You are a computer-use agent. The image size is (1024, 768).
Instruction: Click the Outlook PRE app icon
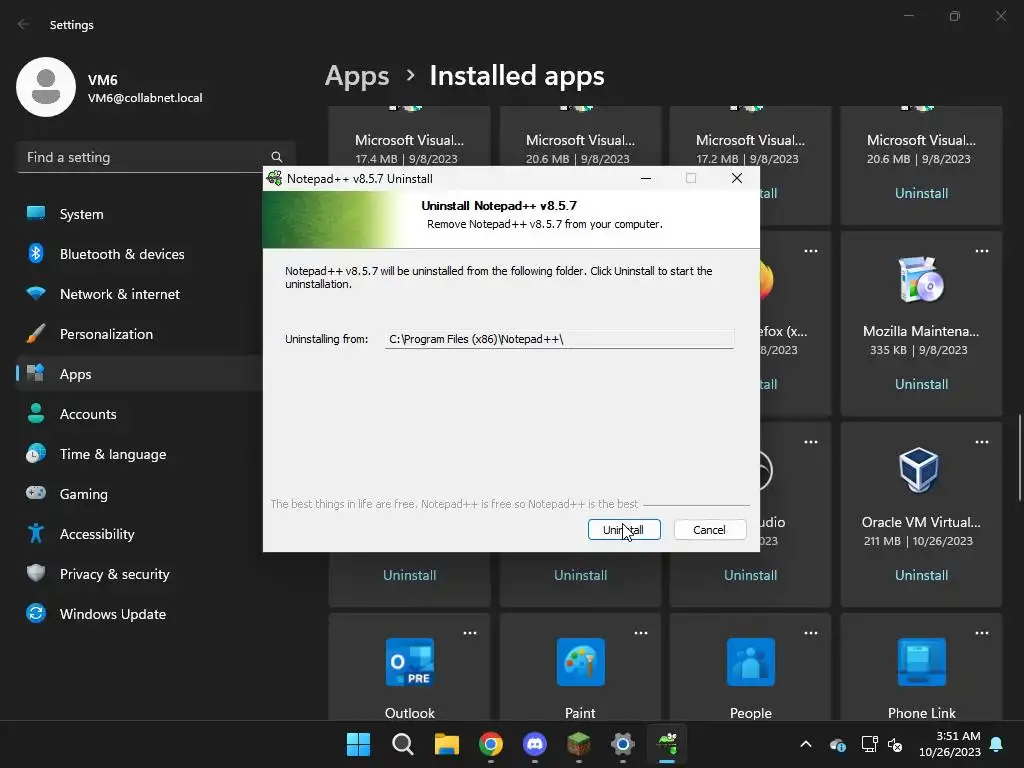pos(409,662)
